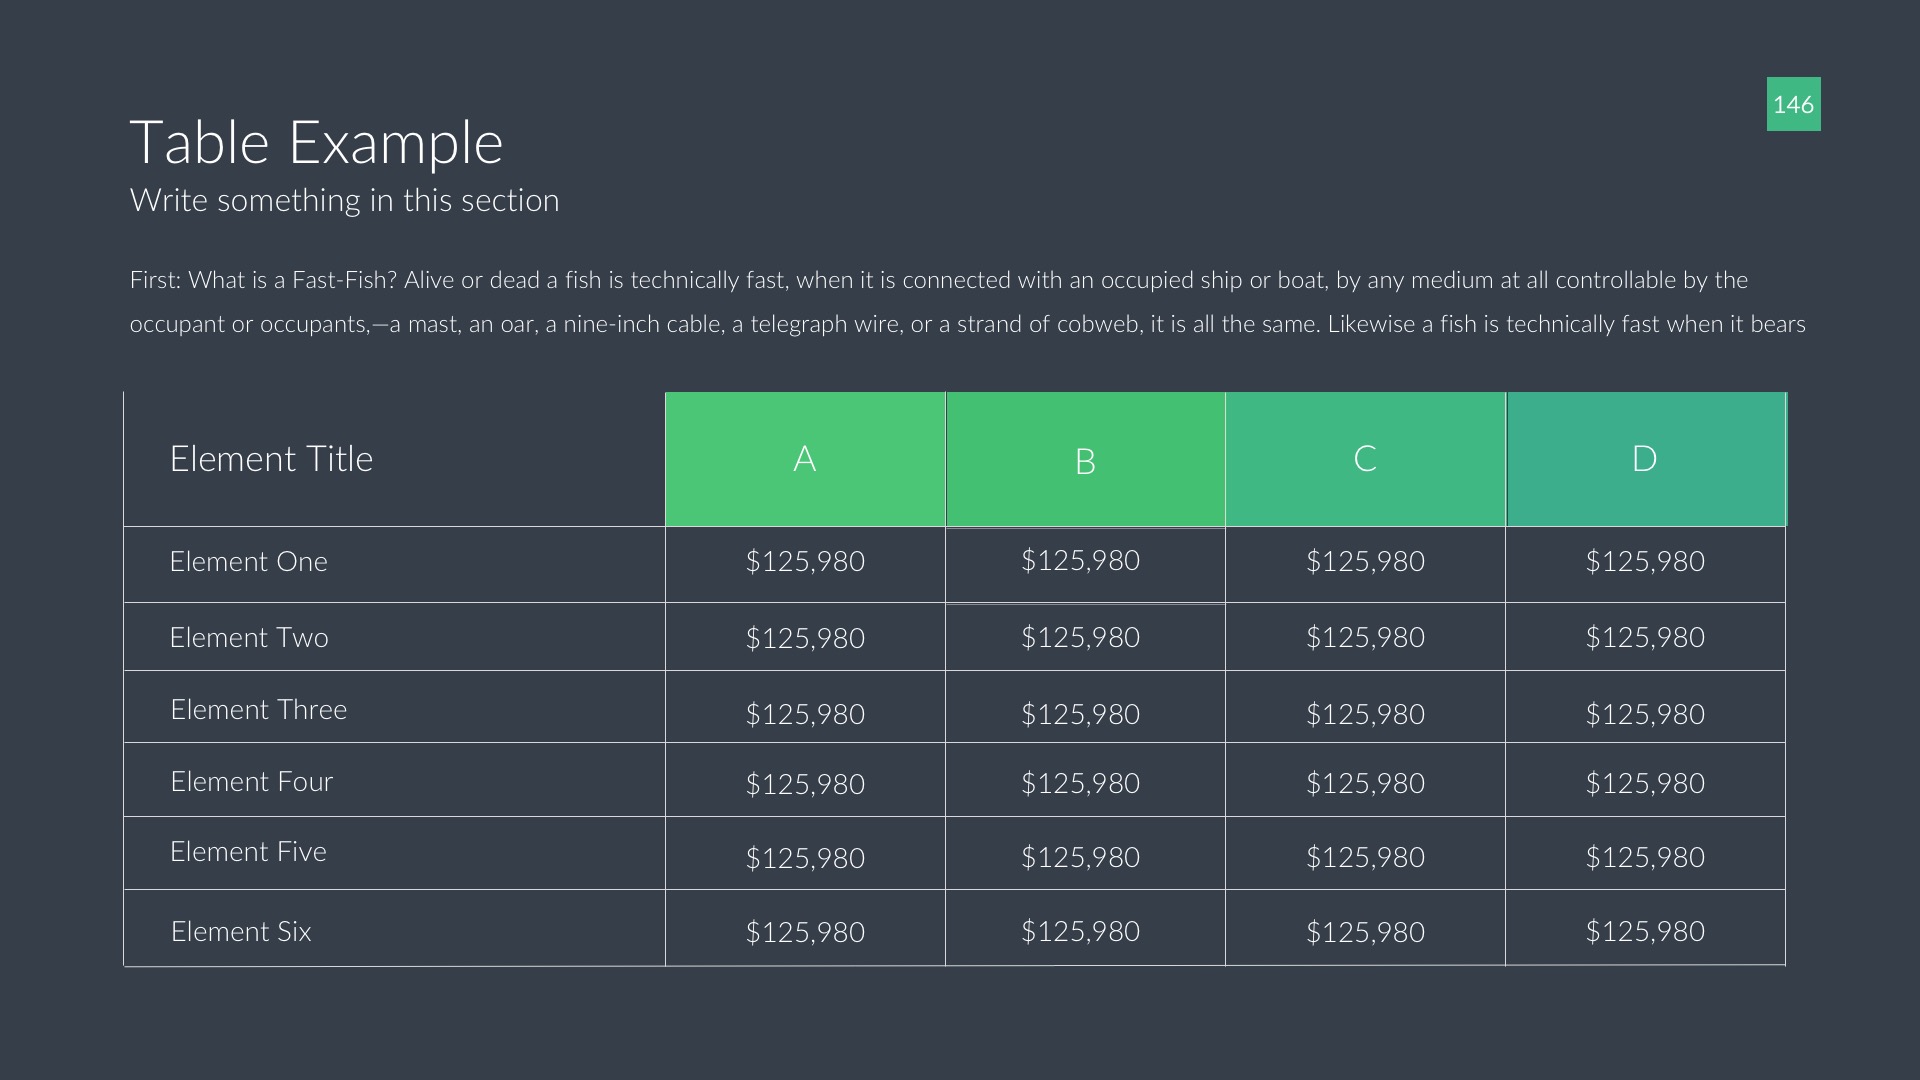Select the Element Four row label
1920x1080 pixels.
[x=252, y=782]
